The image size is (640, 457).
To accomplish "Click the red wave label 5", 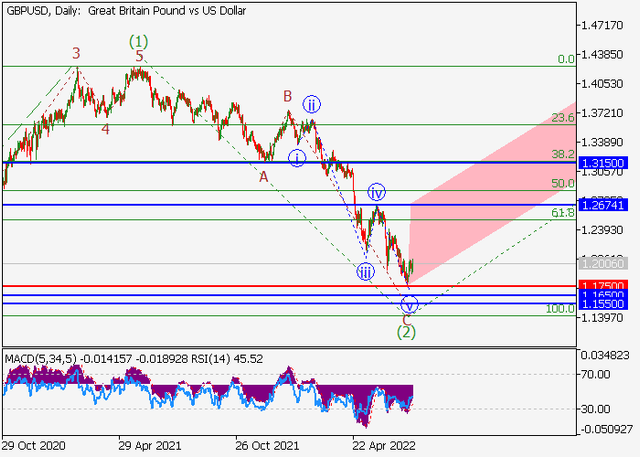I will [140, 55].
